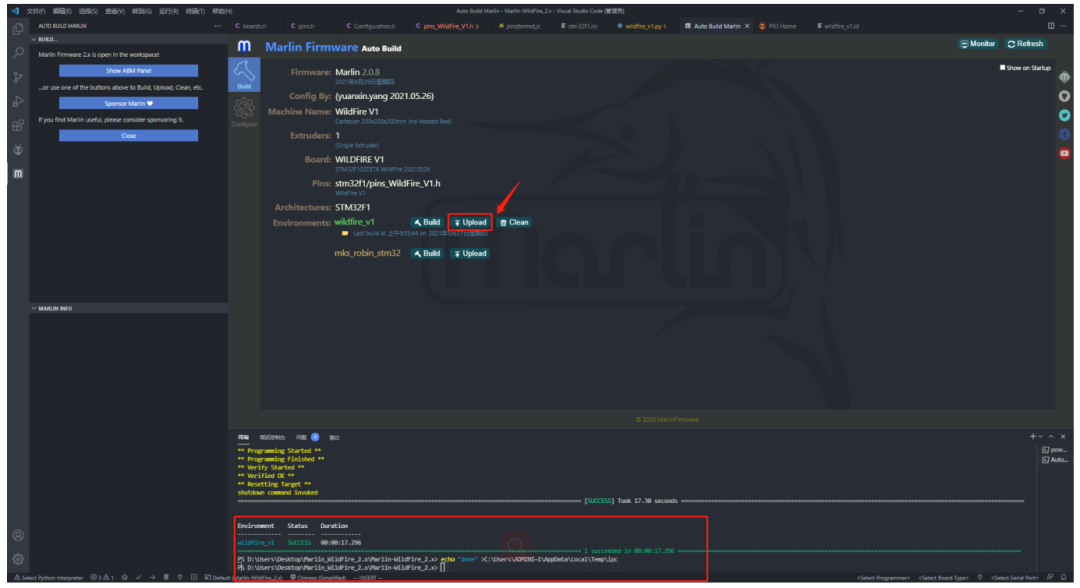Click Select Python Interpreter in the status bar
The image size is (1080, 588).
[x=48, y=578]
